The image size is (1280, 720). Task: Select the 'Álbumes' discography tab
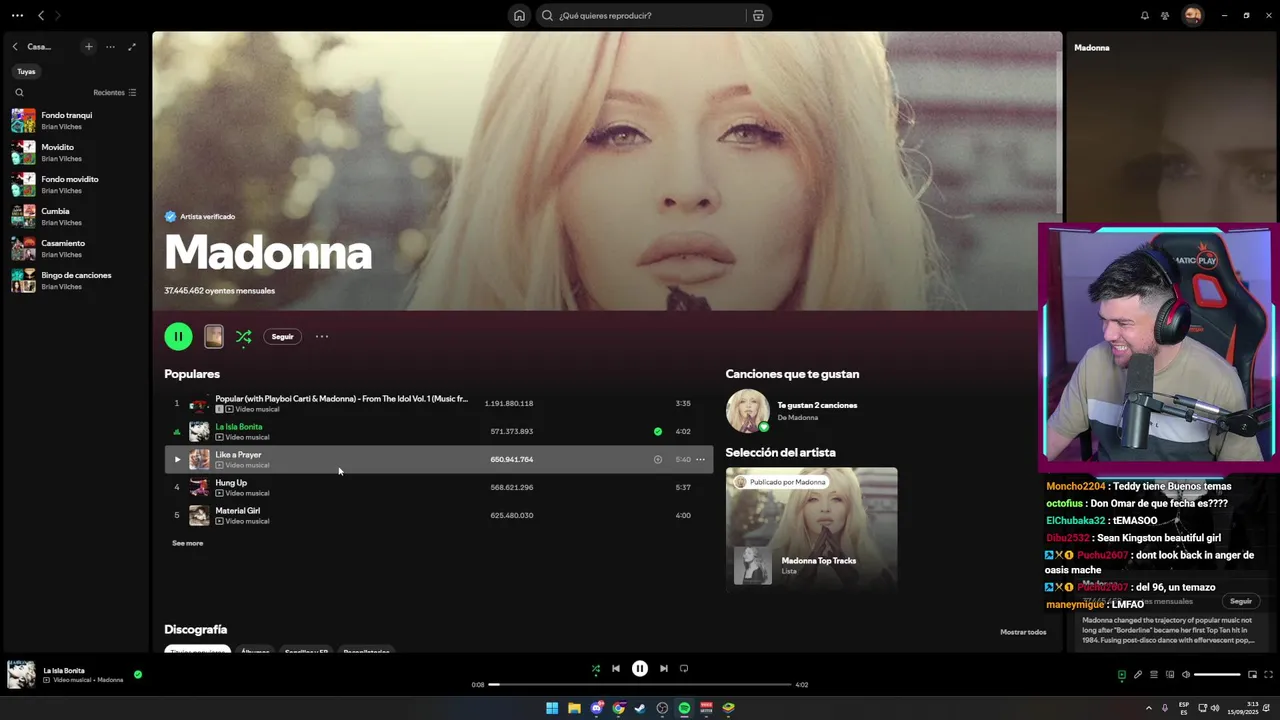click(x=255, y=651)
